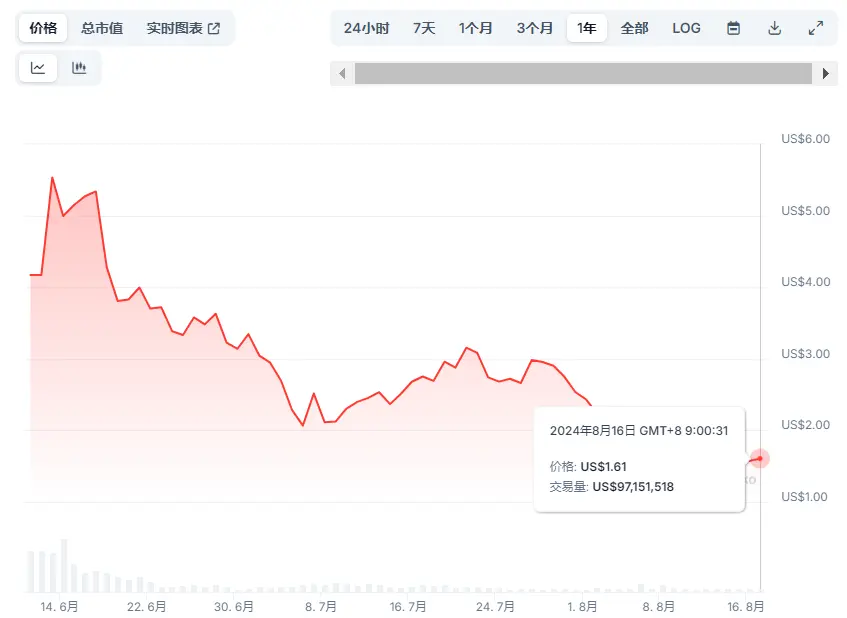
Task: Click the left scroll arrow
Action: (342, 73)
